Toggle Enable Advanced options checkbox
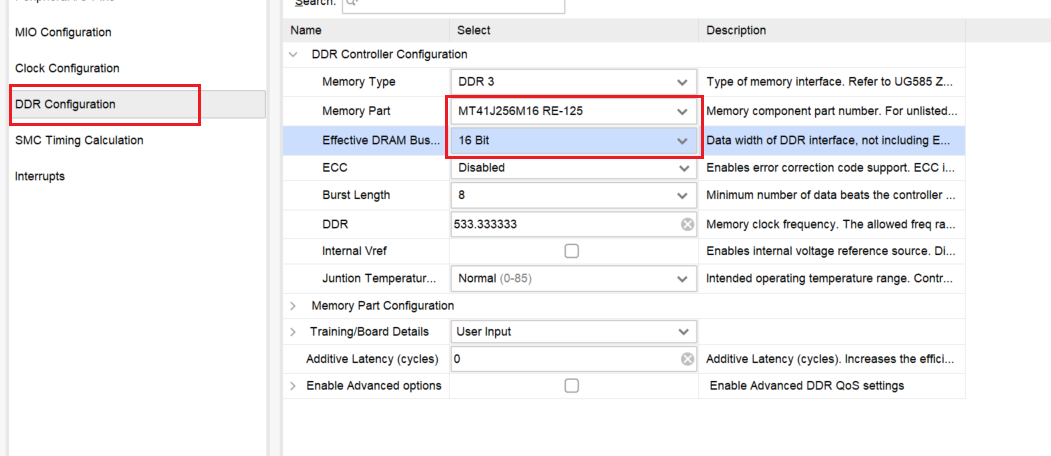1051x456 pixels. pyautogui.click(x=572, y=386)
